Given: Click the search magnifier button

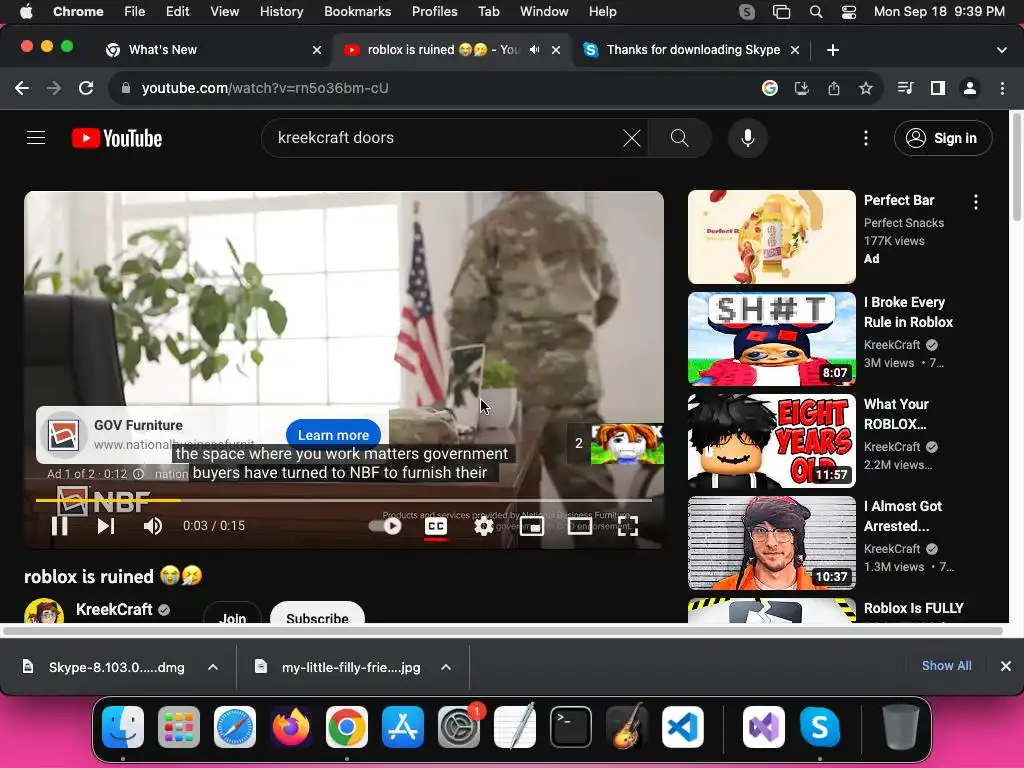Looking at the screenshot, I should [680, 138].
